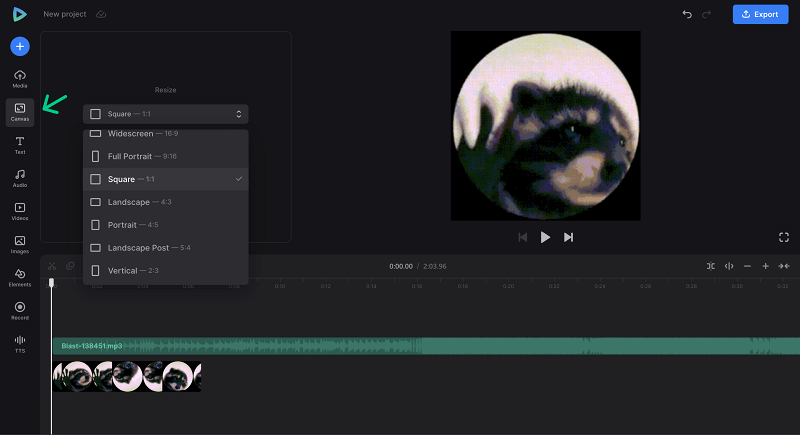This screenshot has height=435, width=800.
Task: Open the Media upload panel
Action: tap(20, 79)
